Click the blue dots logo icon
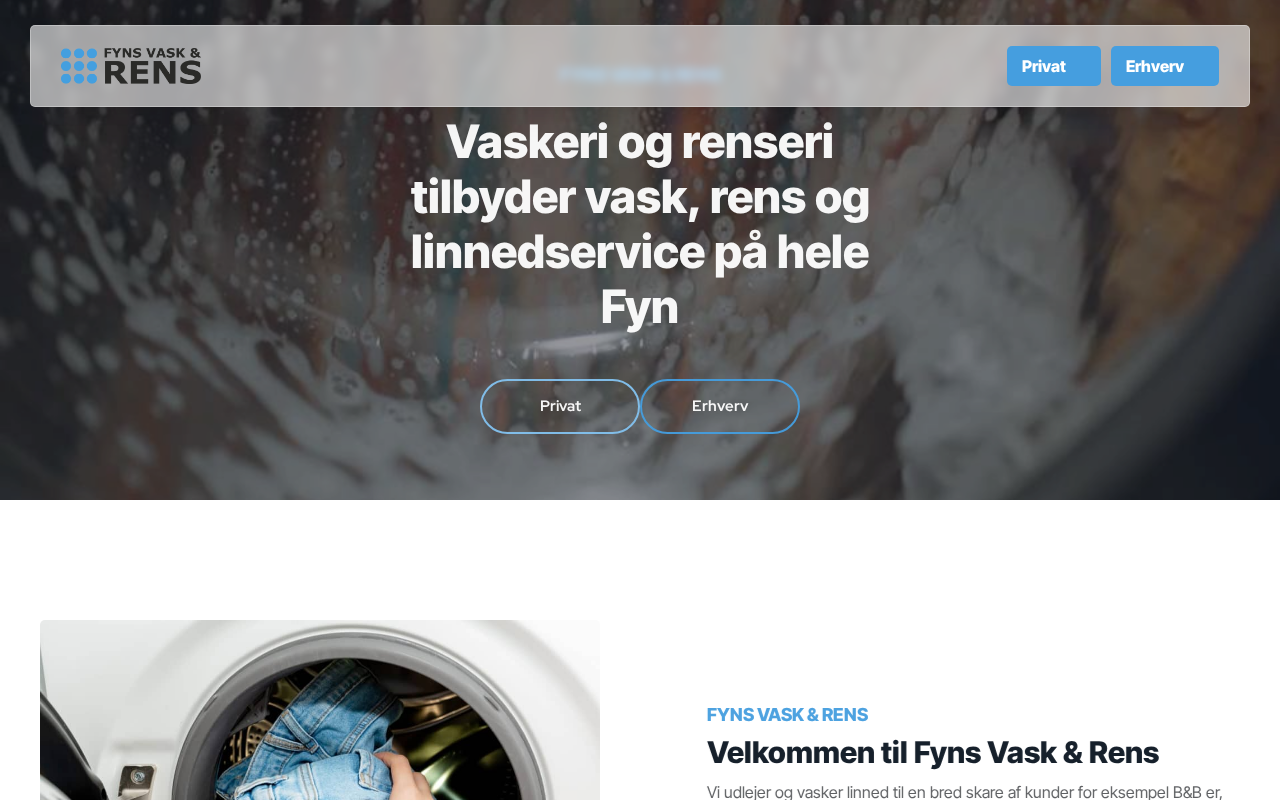Viewport: 1280px width, 800px height. 79,66
